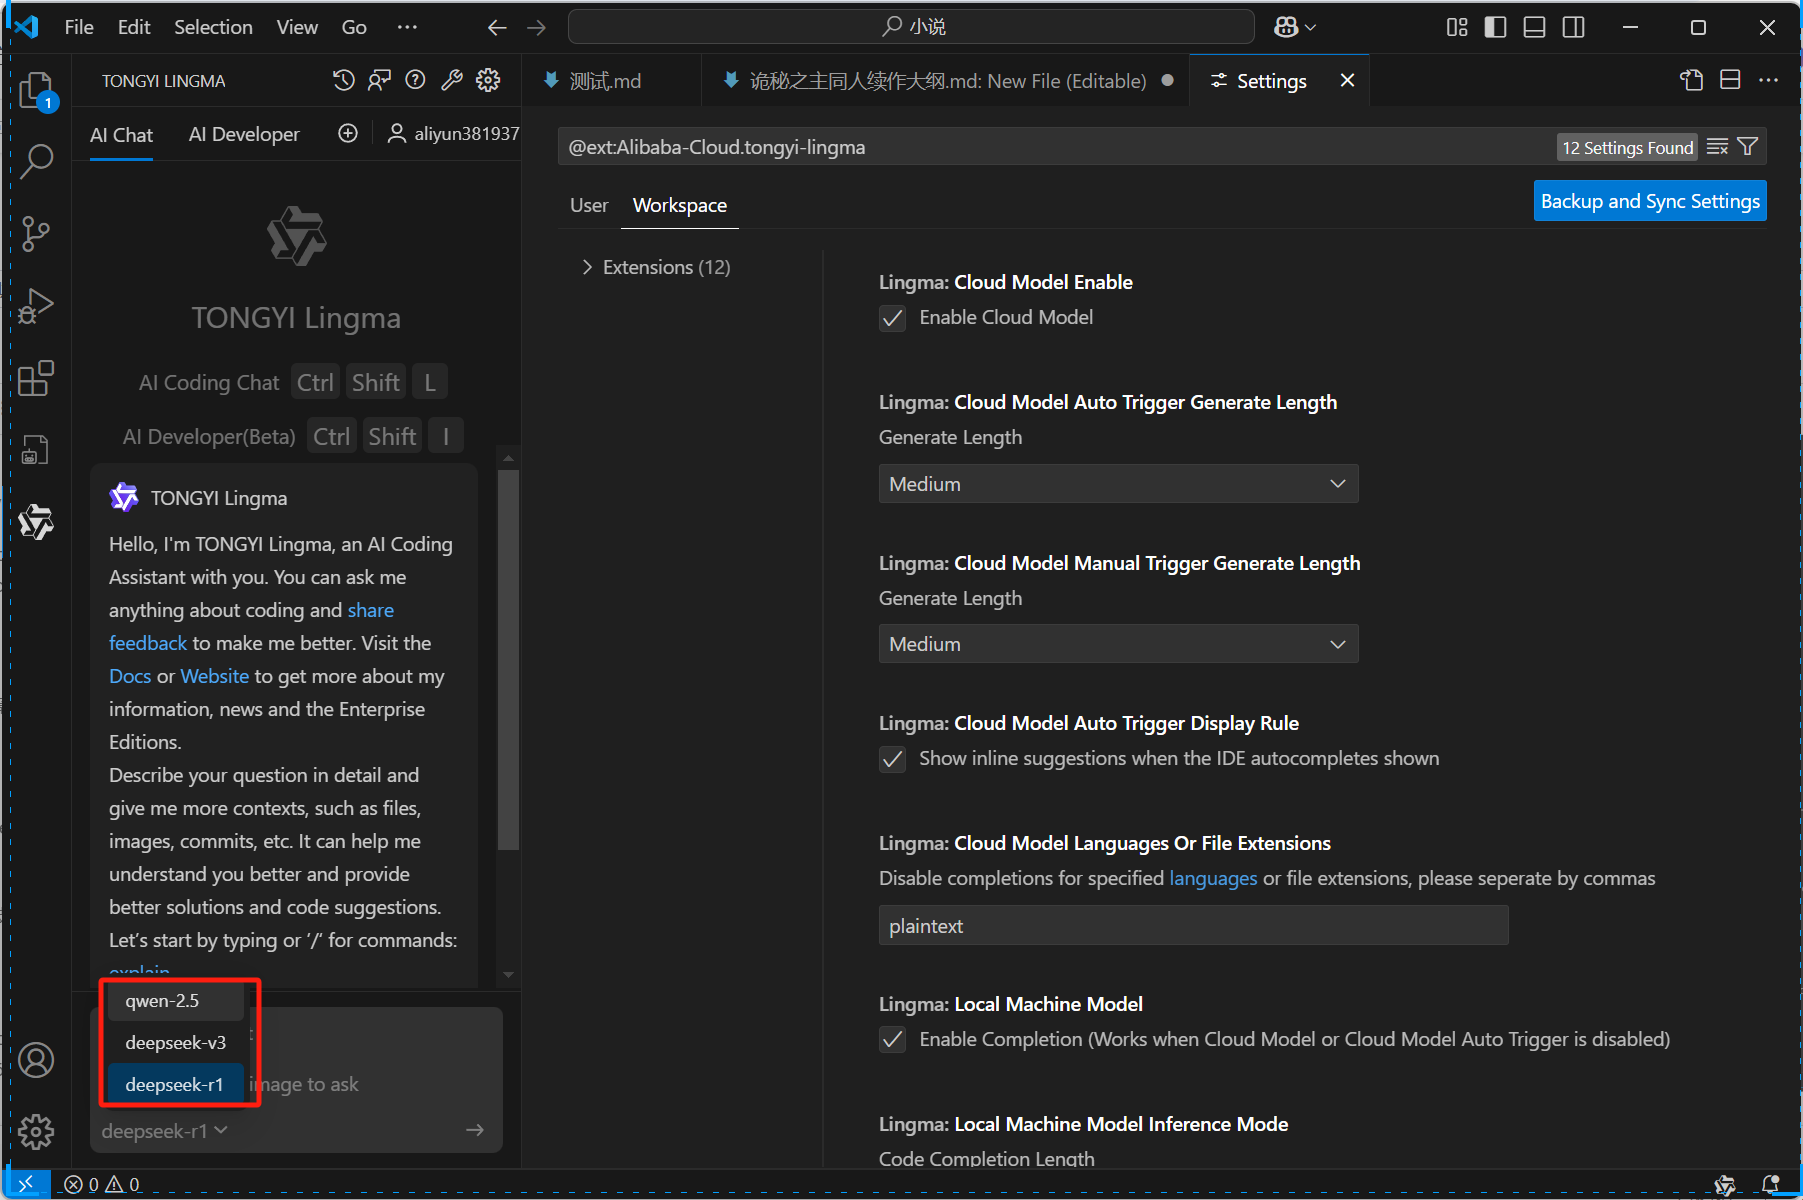This screenshot has height=1200, width=1803.
Task: Open the Explorer view in activity bar
Action: [37, 90]
